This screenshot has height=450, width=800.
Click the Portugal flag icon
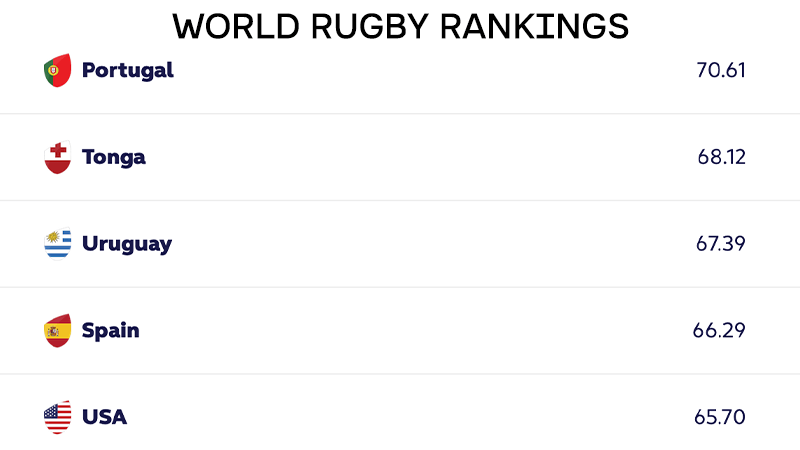[x=58, y=70]
